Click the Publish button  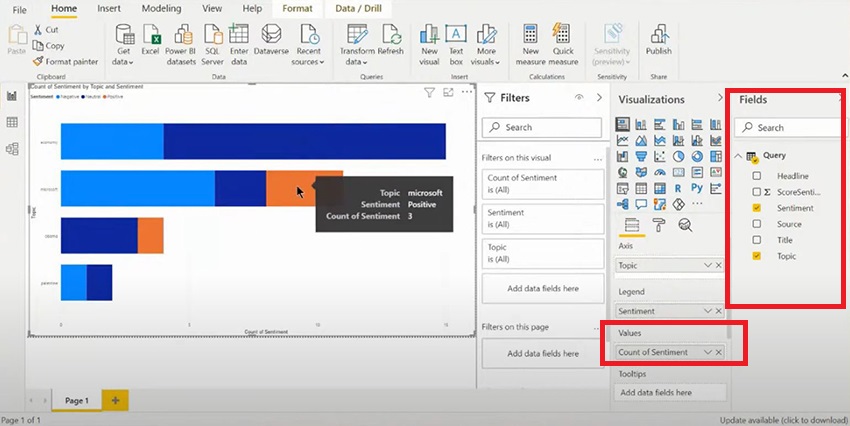[x=659, y=40]
